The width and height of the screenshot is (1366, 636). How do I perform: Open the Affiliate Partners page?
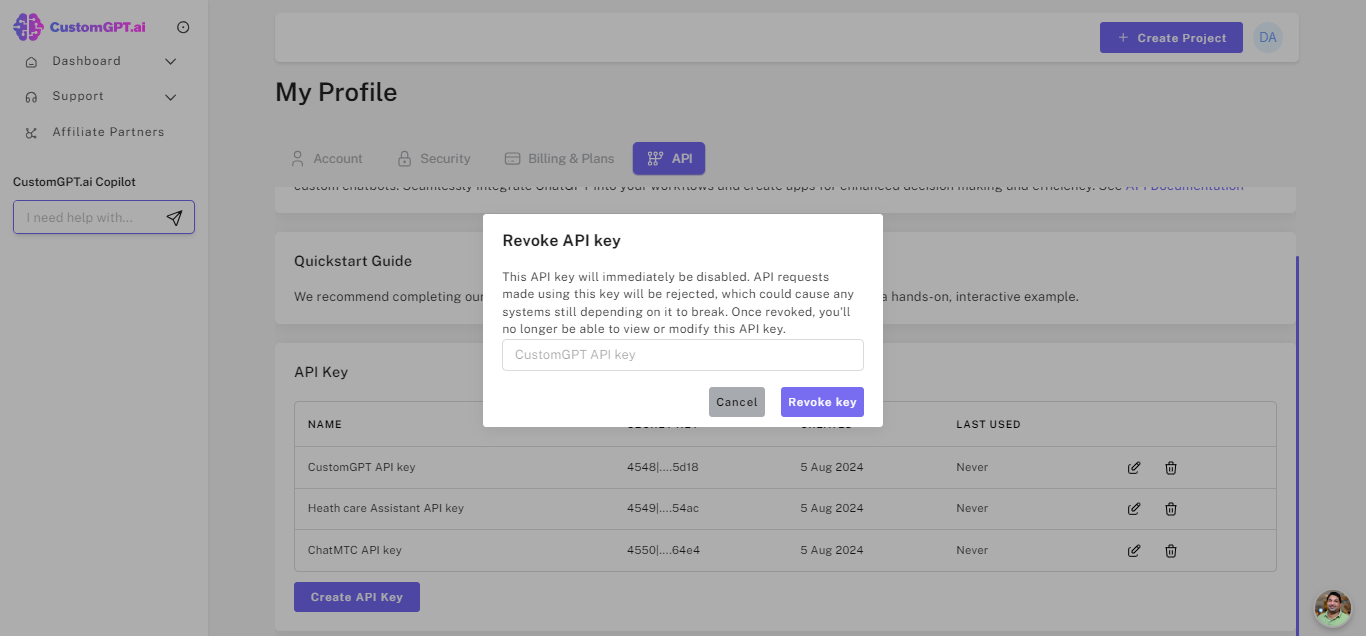pos(108,131)
